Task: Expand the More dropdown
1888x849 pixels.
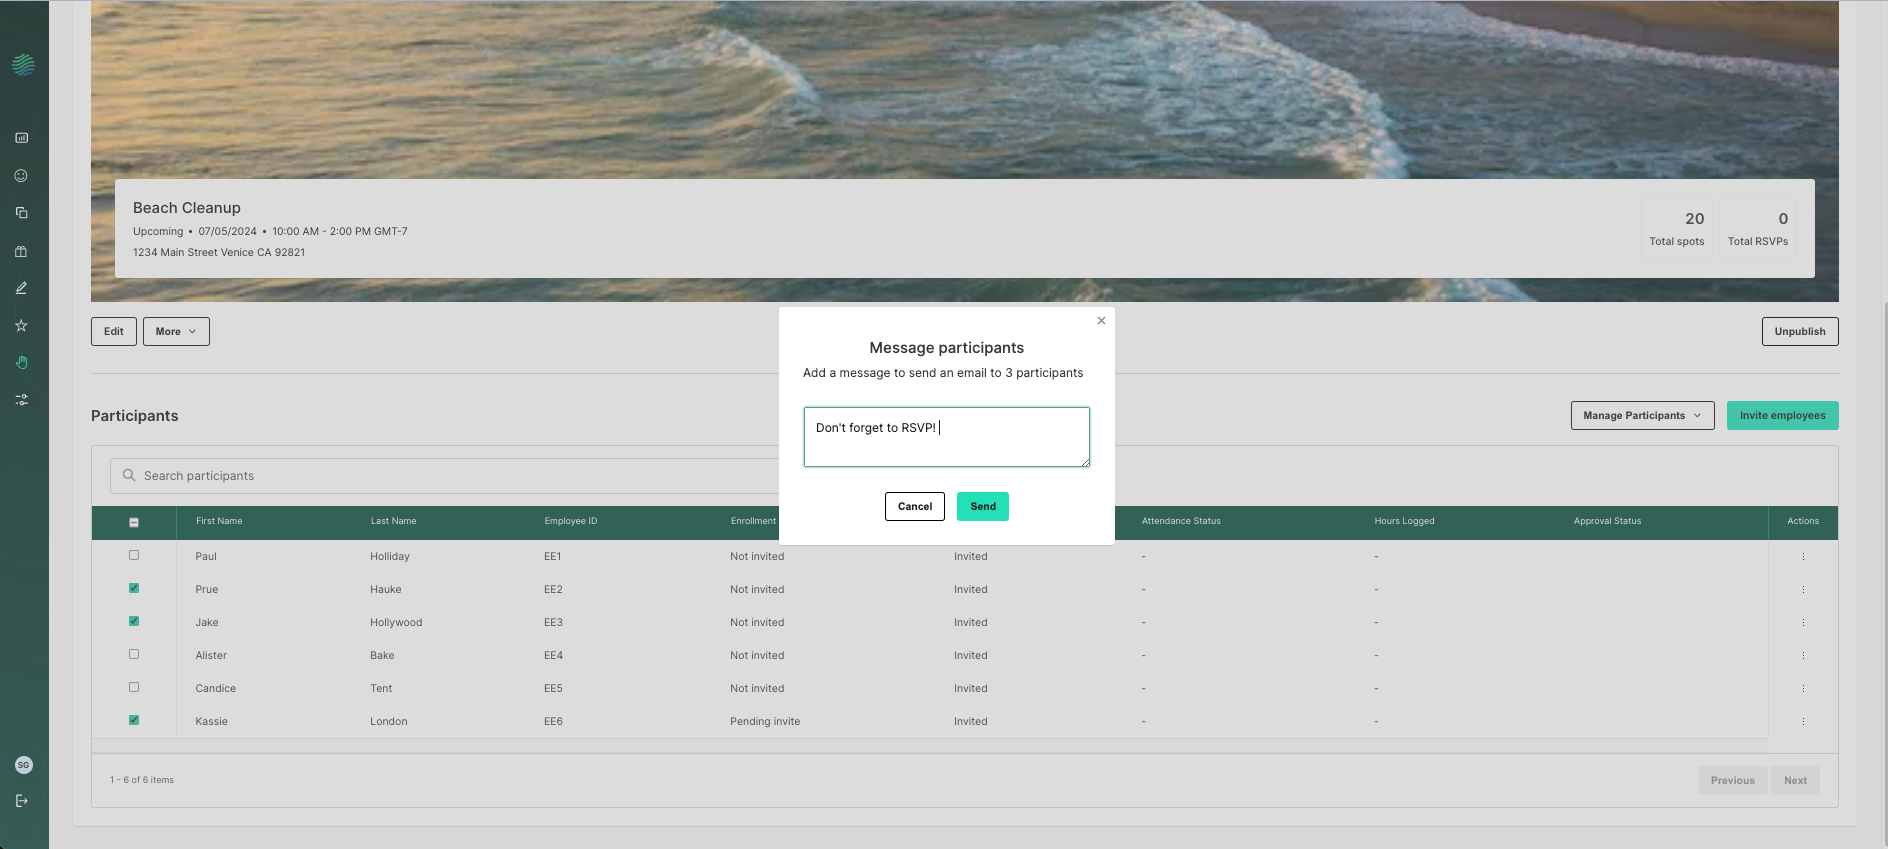Action: [x=176, y=332]
